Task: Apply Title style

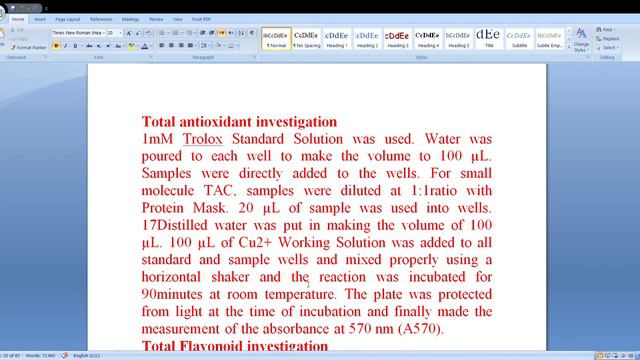Action: click(x=488, y=39)
